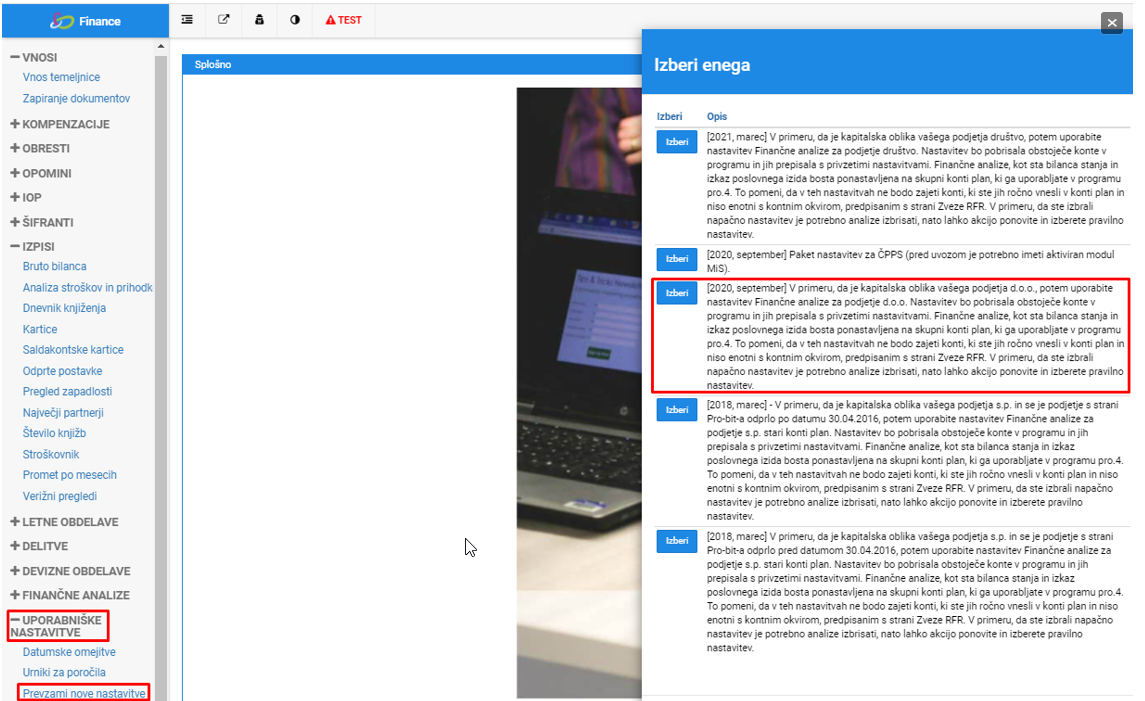
Task: Toggle the contrast half-circle icon
Action: click(295, 20)
